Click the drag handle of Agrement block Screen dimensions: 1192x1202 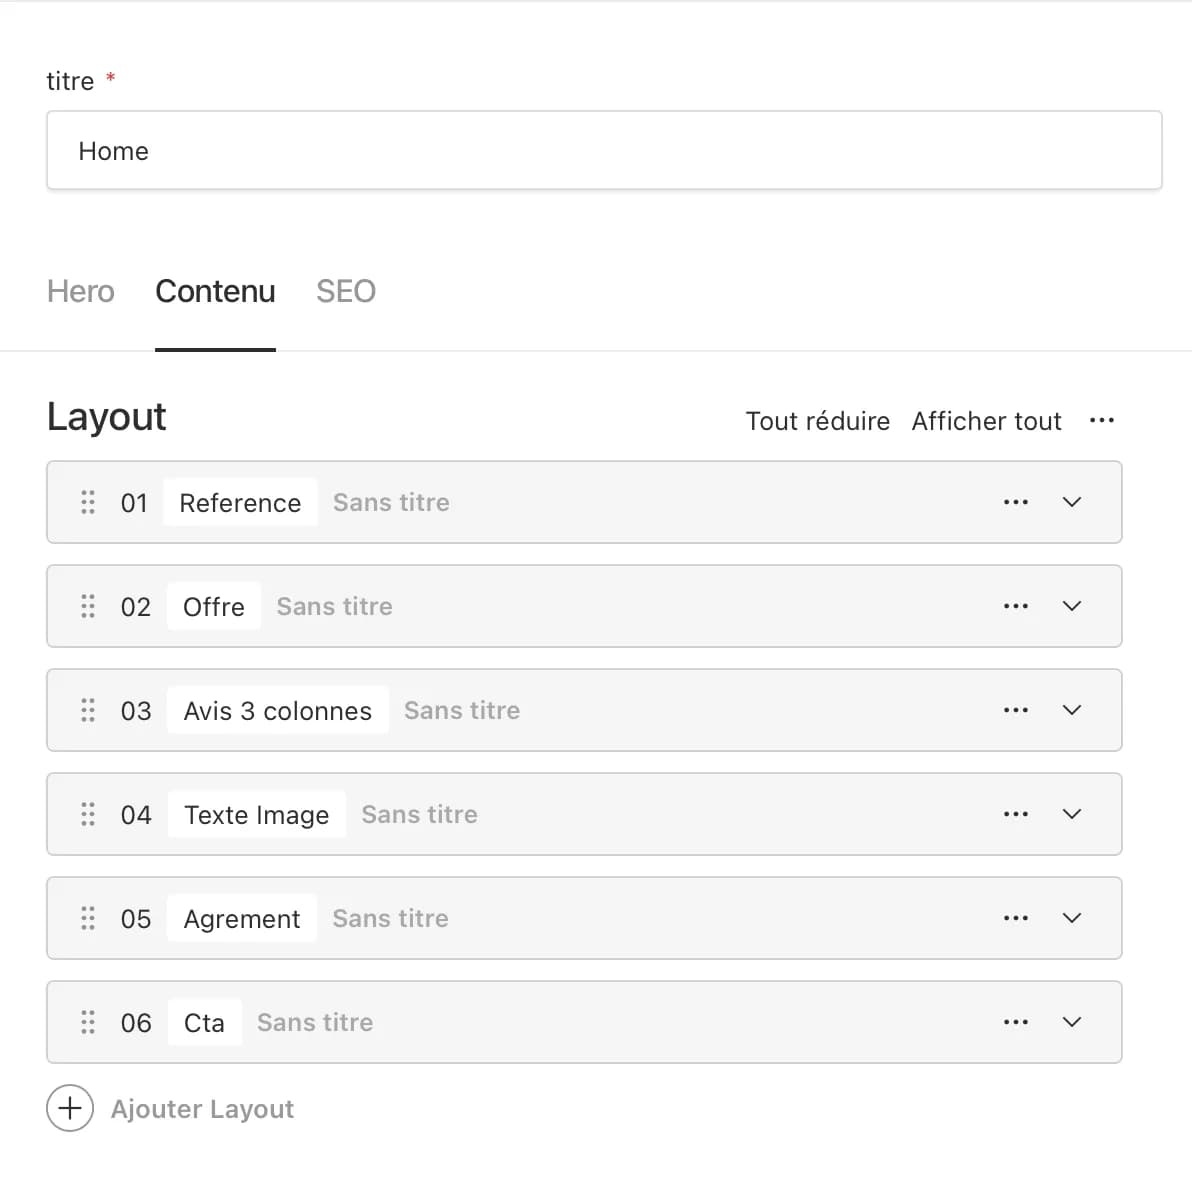(x=87, y=918)
